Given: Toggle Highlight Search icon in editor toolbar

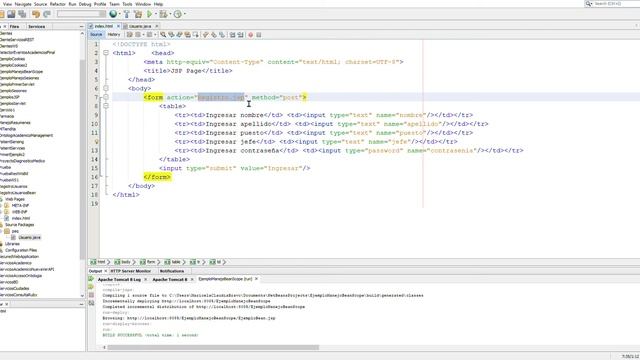Looking at the screenshot, I should (187, 35).
